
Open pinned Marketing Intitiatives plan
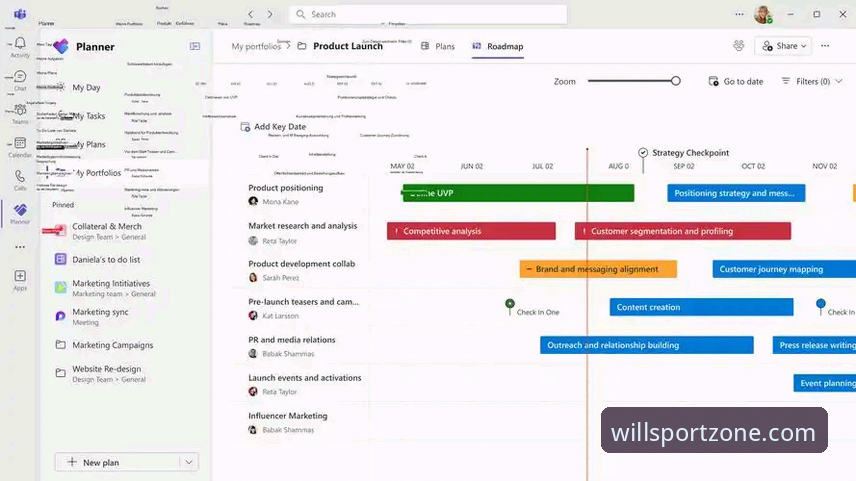coord(105,288)
